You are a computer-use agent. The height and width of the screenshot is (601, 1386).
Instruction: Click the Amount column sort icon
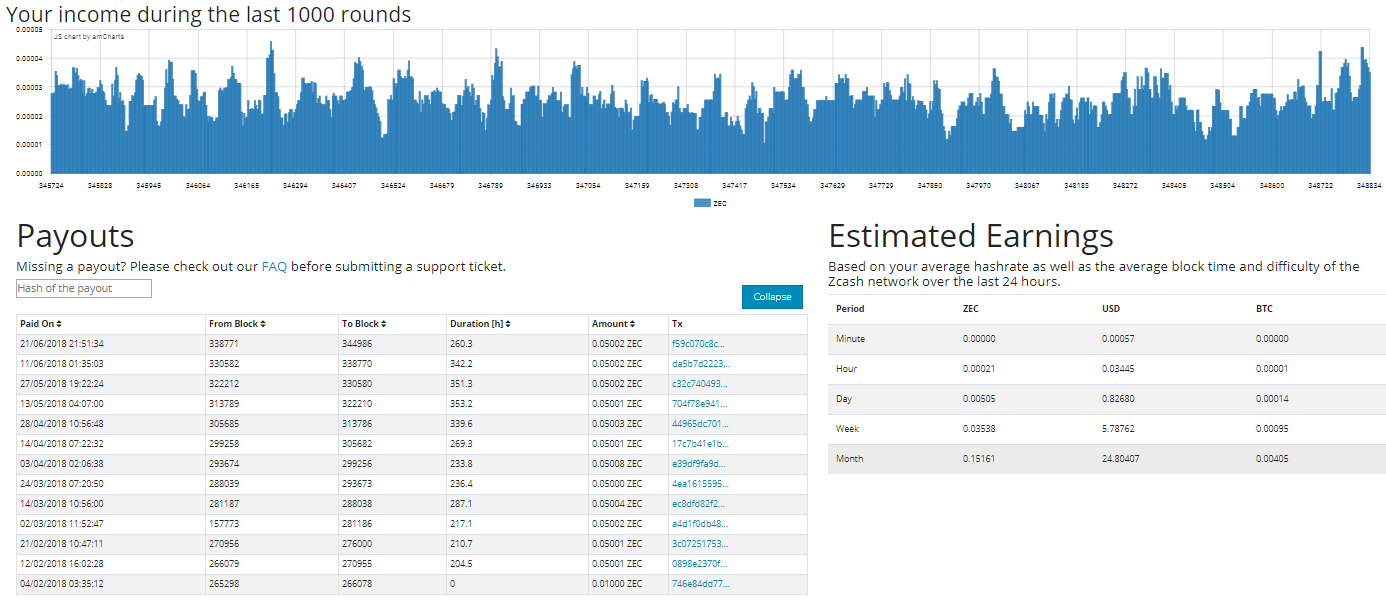pyautogui.click(x=632, y=324)
